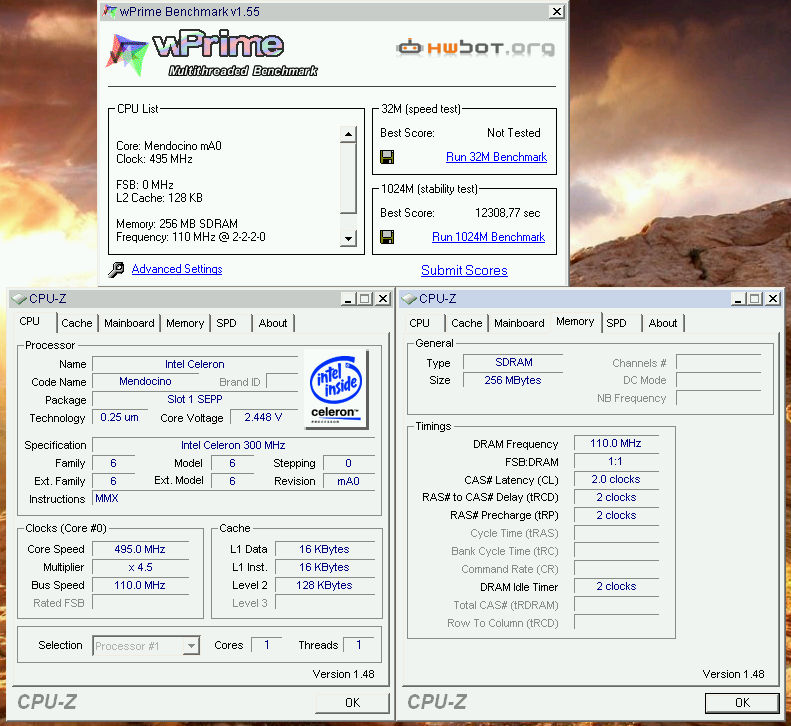Image resolution: width=791 pixels, height=726 pixels.
Task: Click the Submit Scores link
Action: click(464, 270)
